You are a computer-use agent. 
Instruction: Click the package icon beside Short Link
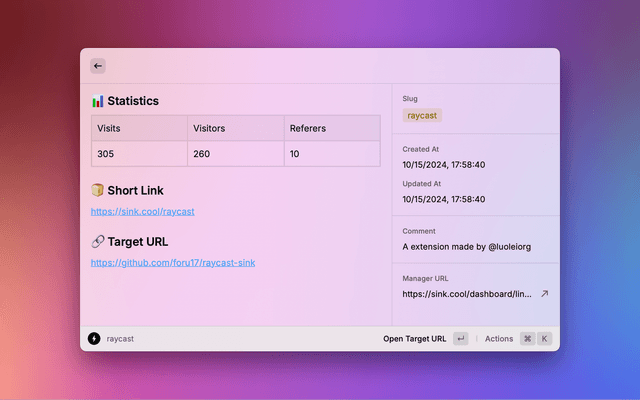click(97, 190)
